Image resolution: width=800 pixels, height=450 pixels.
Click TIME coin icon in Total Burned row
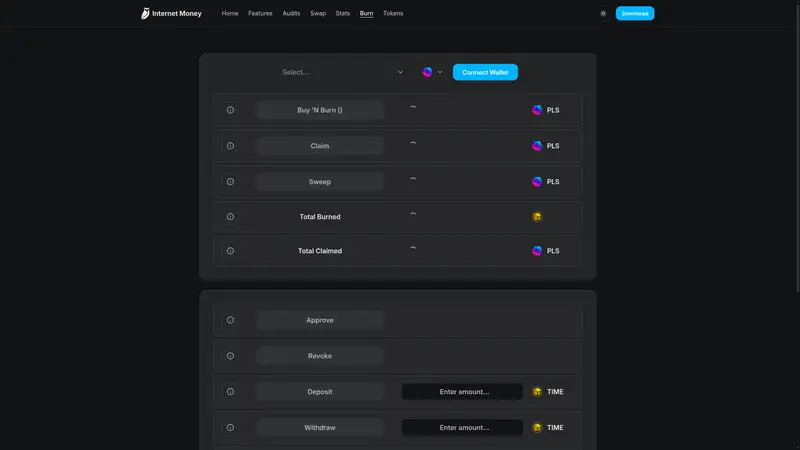tap(537, 217)
